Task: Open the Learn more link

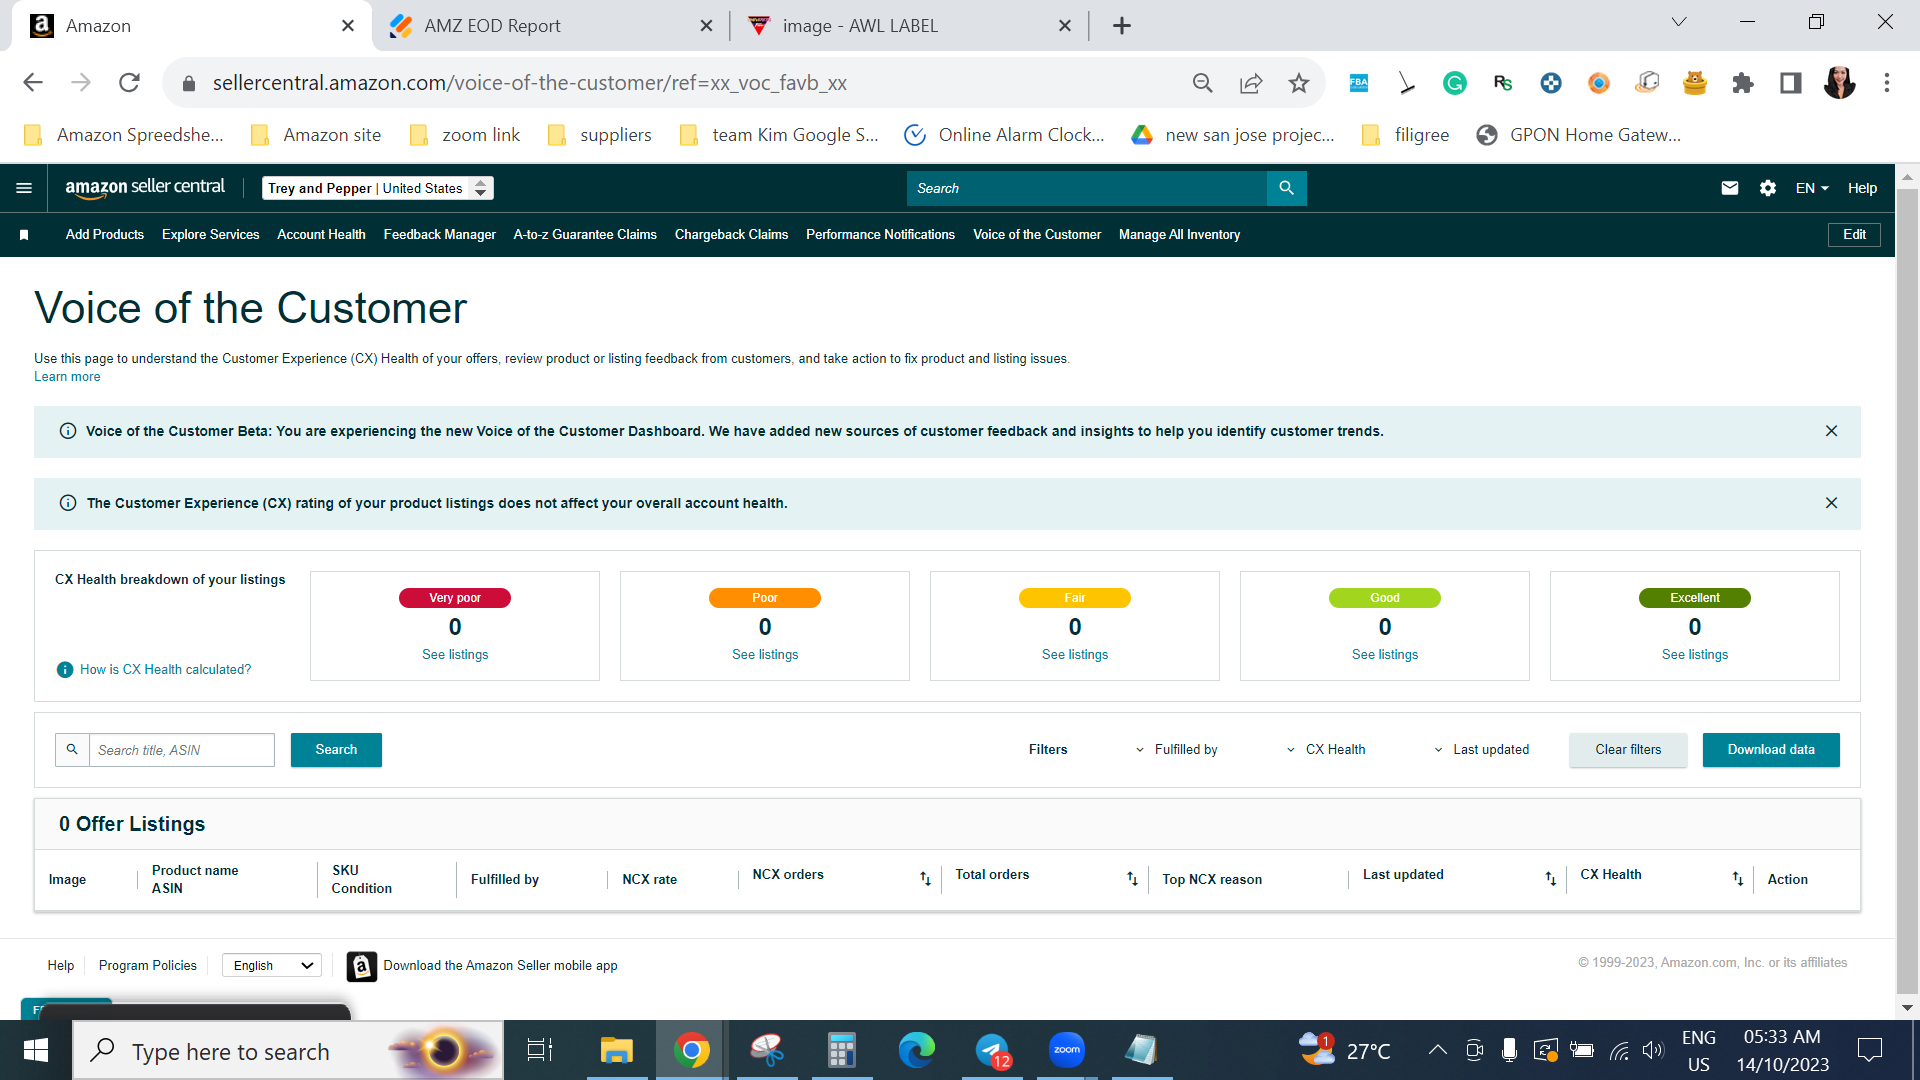Action: 67,377
